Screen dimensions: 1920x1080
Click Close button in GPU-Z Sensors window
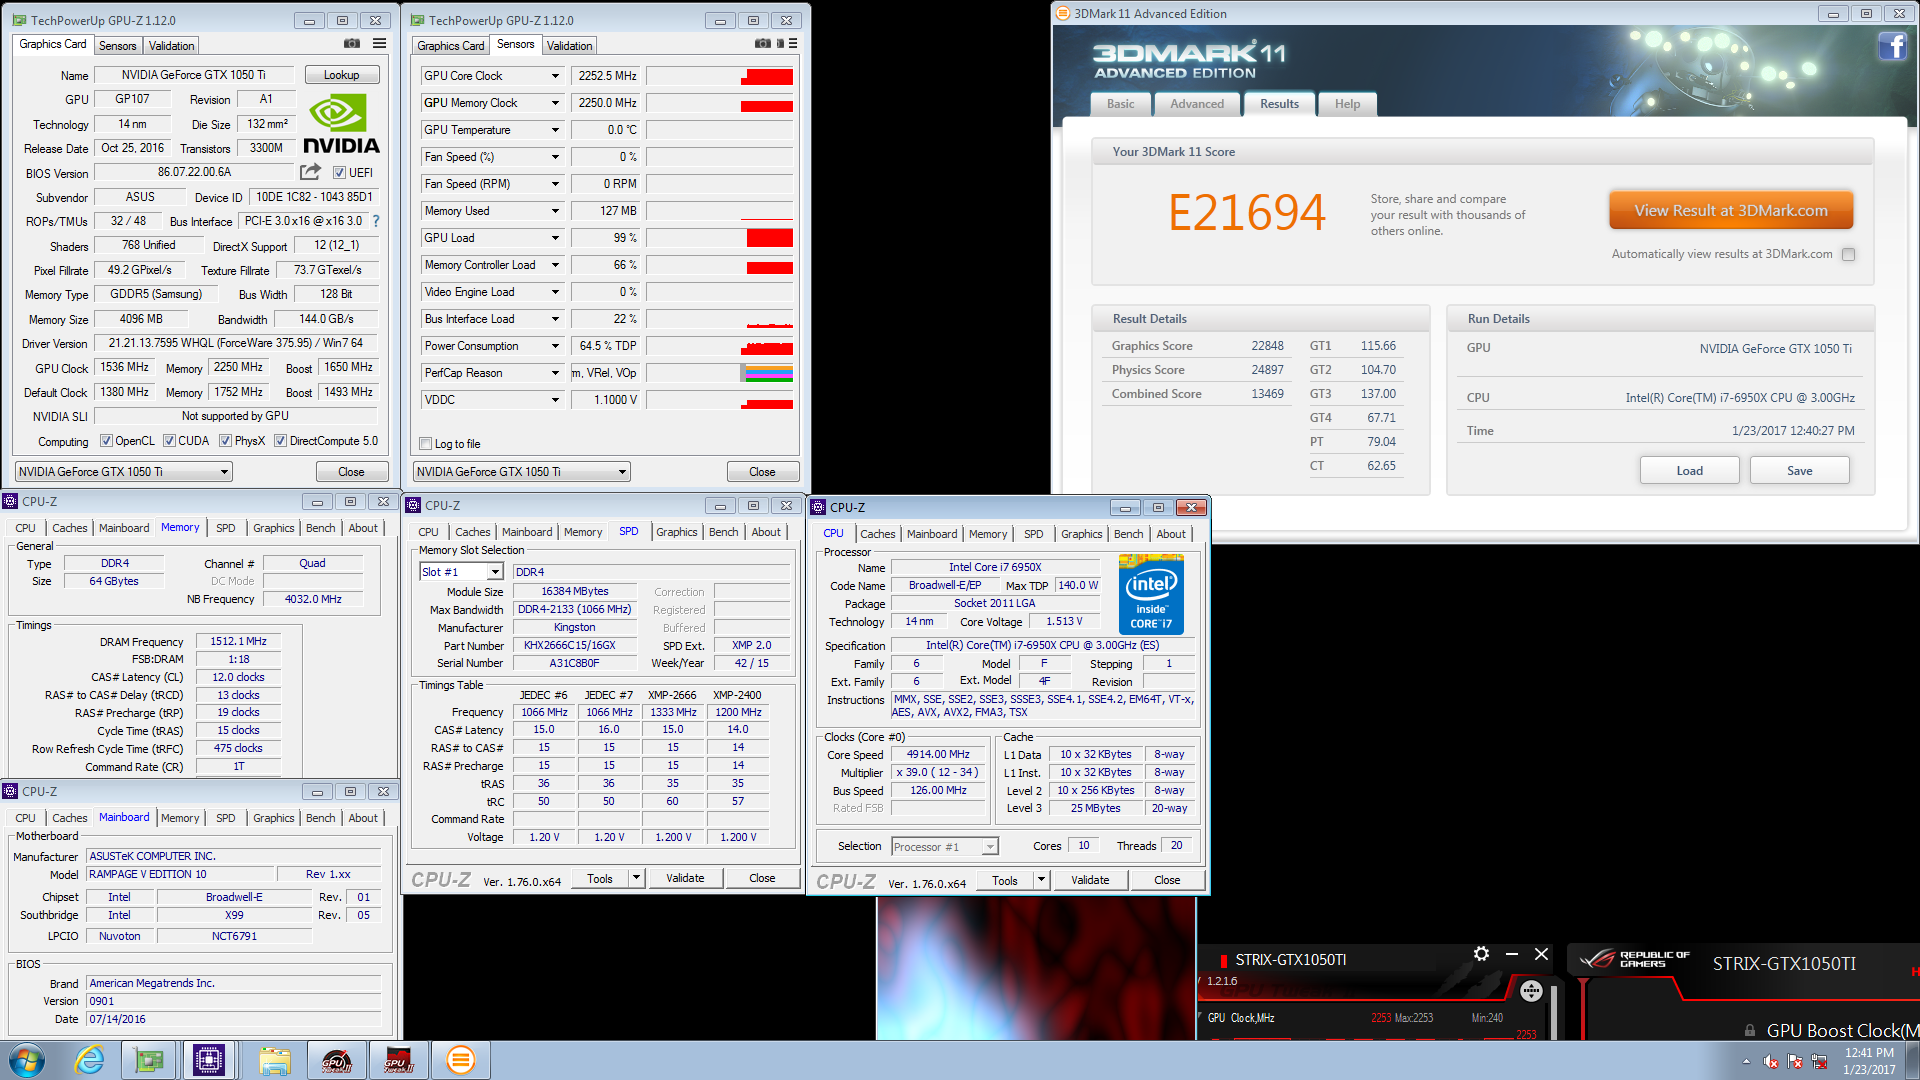coord(762,472)
